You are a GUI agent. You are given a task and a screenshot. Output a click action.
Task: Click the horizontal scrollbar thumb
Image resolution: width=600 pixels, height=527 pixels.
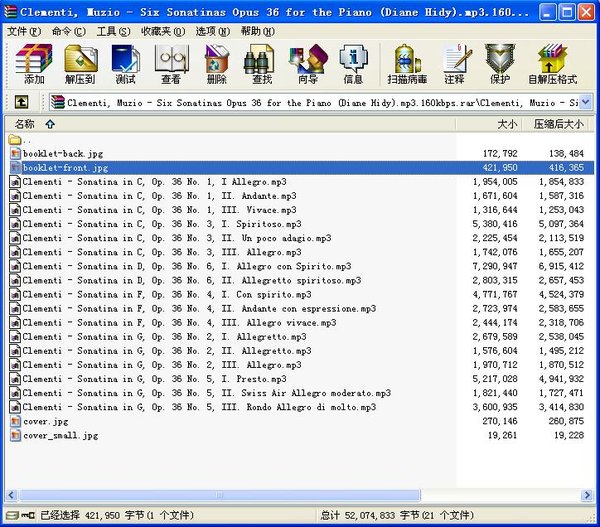pos(219,495)
